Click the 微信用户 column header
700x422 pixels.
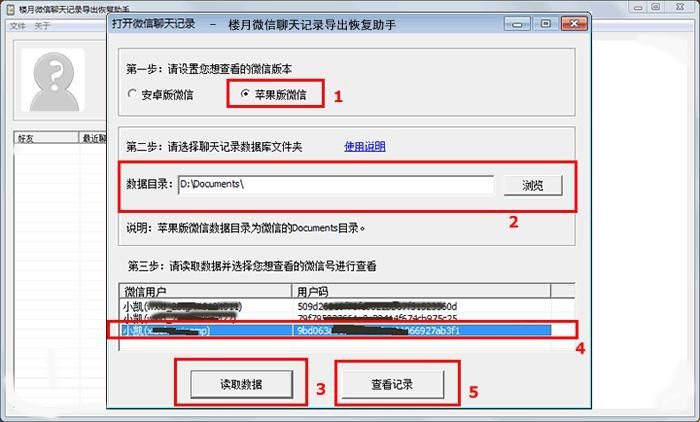pyautogui.click(x=205, y=292)
